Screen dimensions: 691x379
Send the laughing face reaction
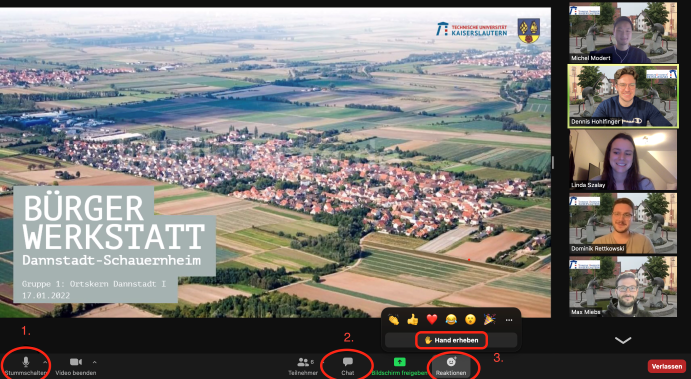click(x=451, y=320)
